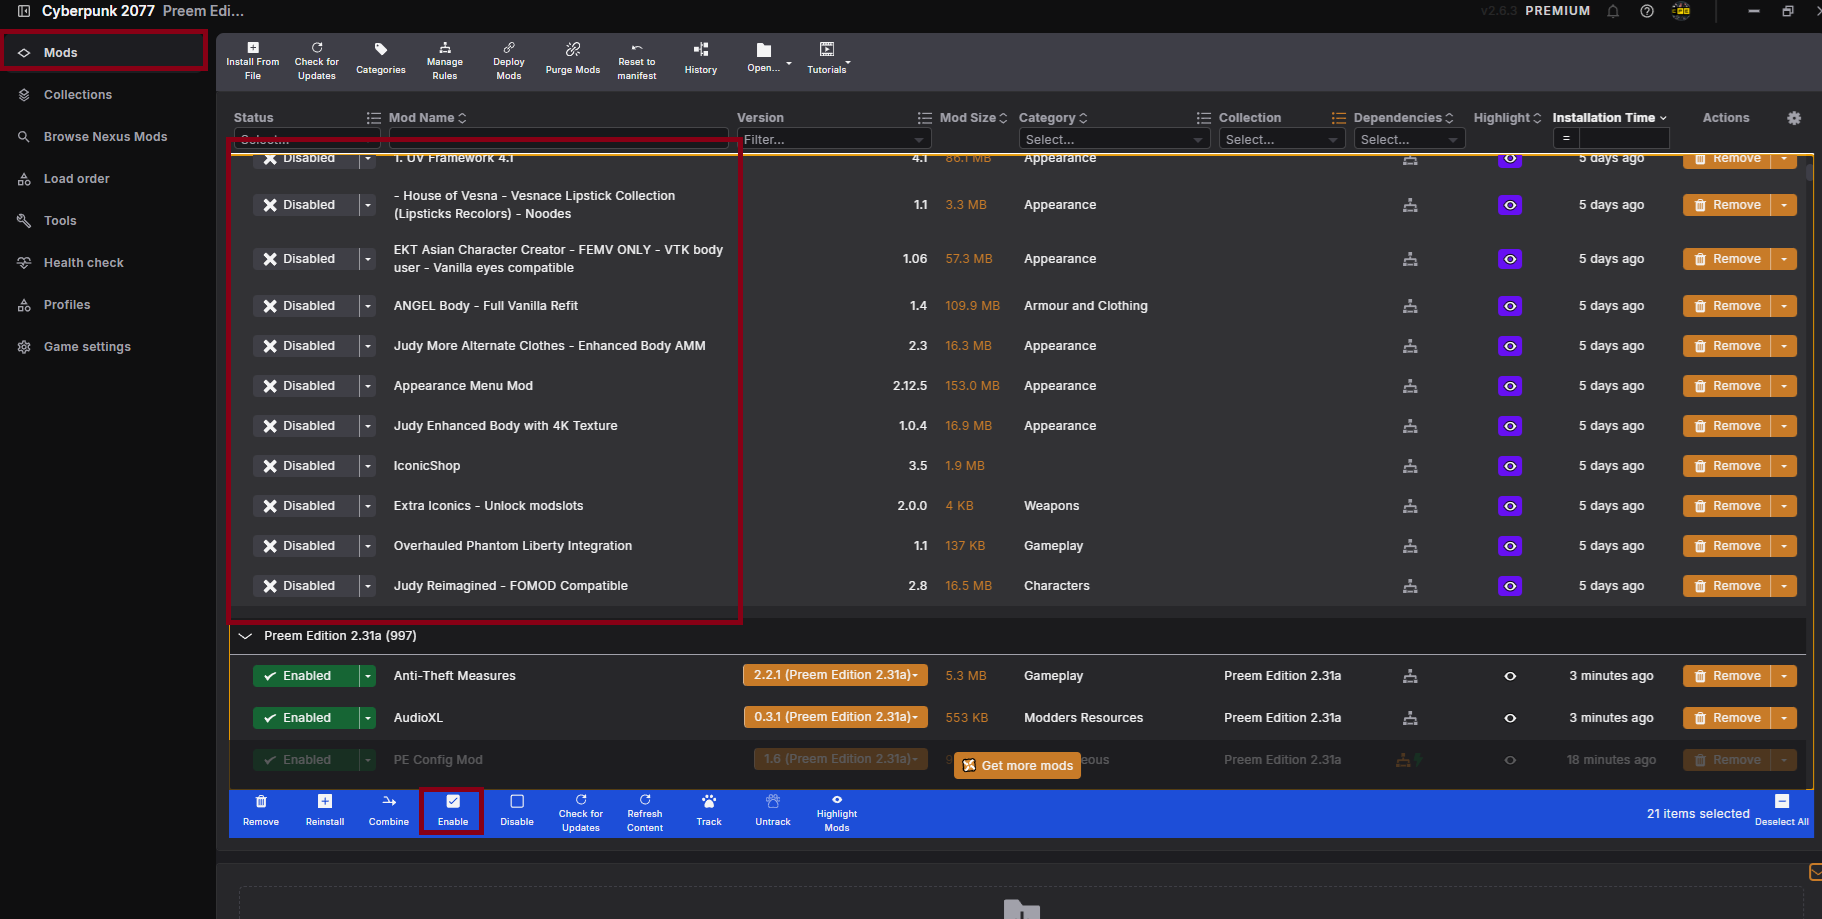
Task: Open table settings gear icon
Action: coord(1794,118)
